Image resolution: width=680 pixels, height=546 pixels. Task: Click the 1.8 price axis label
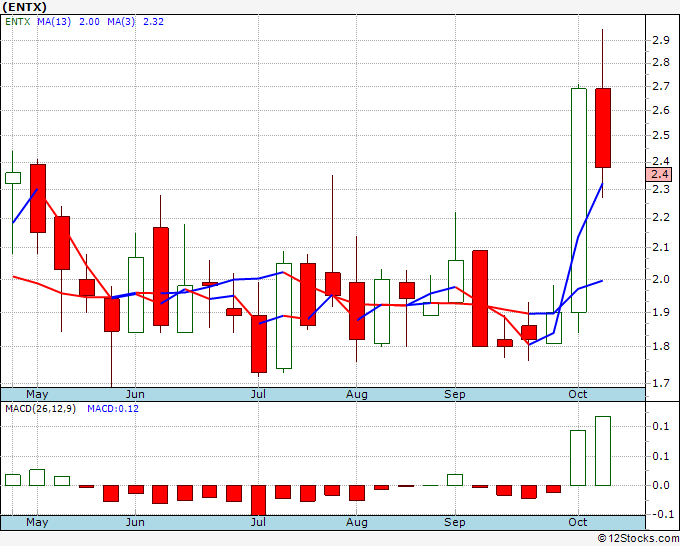661,346
